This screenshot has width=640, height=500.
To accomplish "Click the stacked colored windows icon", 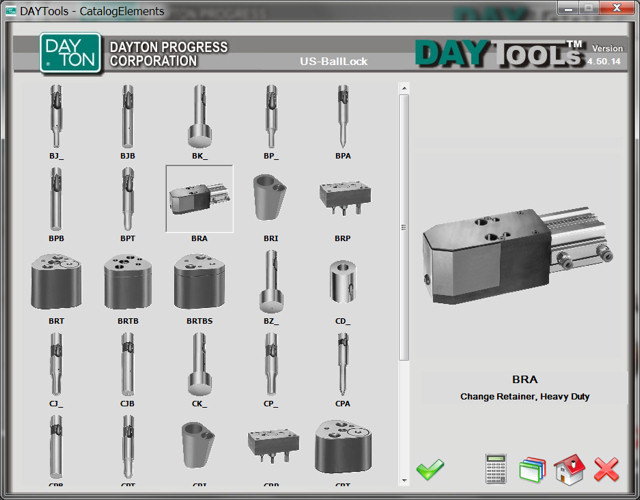I will point(532,469).
